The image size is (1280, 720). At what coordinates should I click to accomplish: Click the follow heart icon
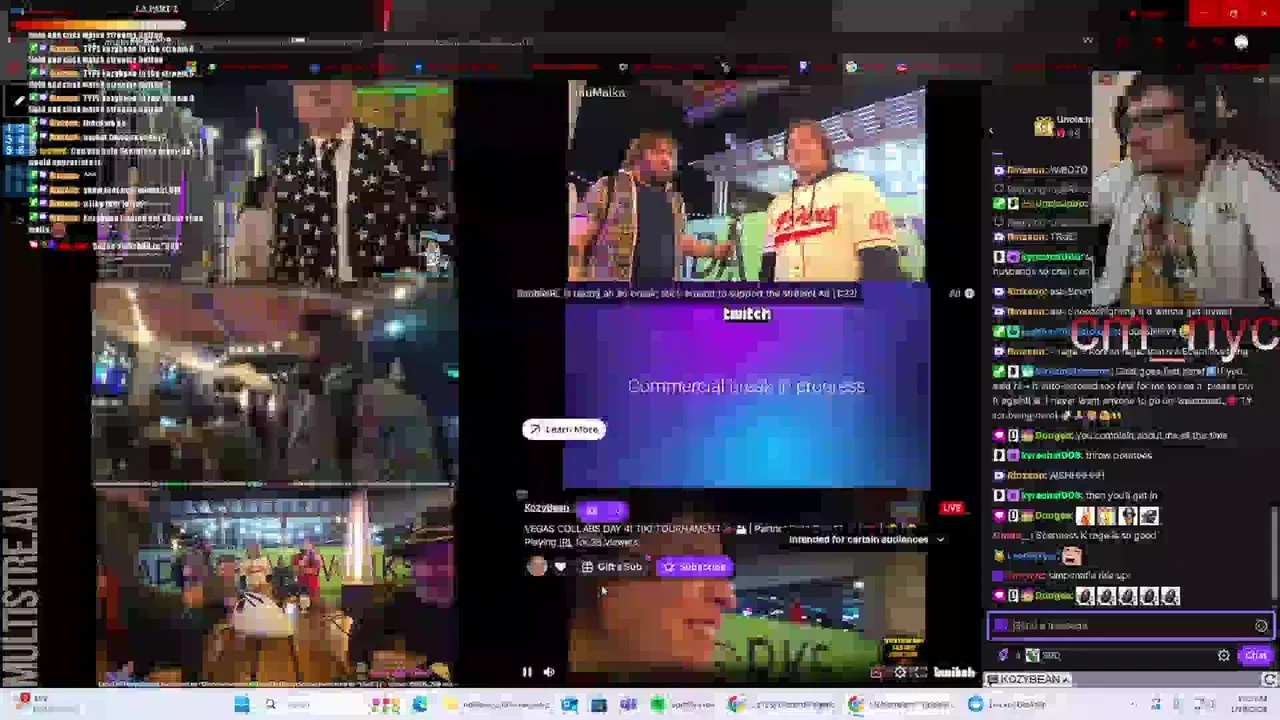[x=560, y=567]
